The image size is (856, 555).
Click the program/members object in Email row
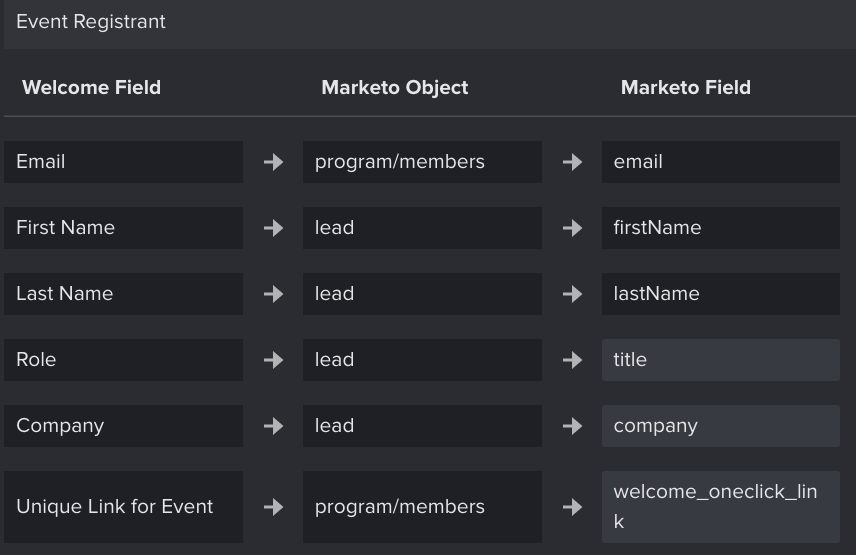[423, 162]
